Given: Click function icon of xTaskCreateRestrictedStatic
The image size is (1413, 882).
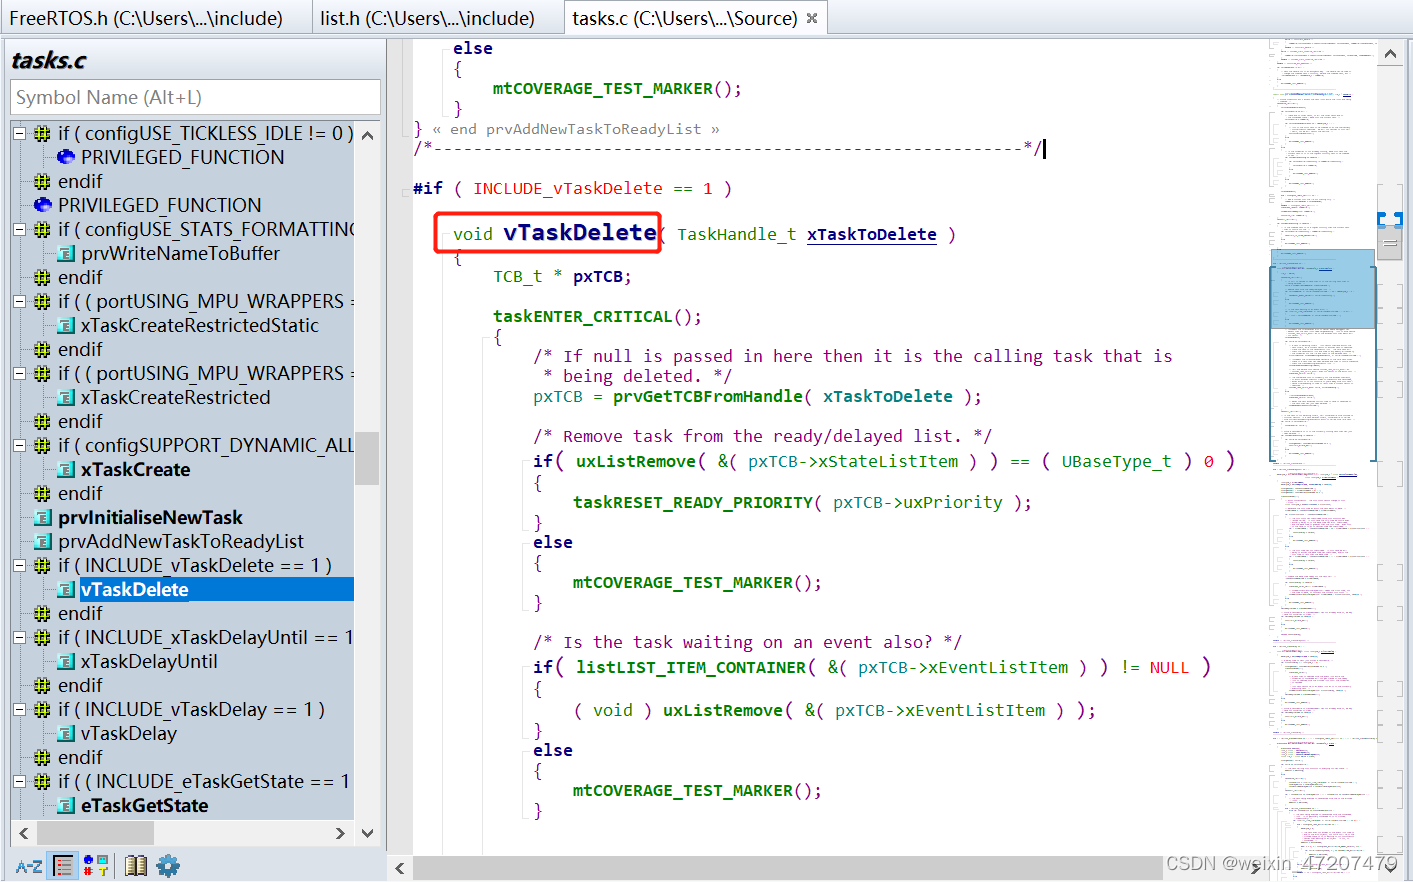Looking at the screenshot, I should coord(66,325).
